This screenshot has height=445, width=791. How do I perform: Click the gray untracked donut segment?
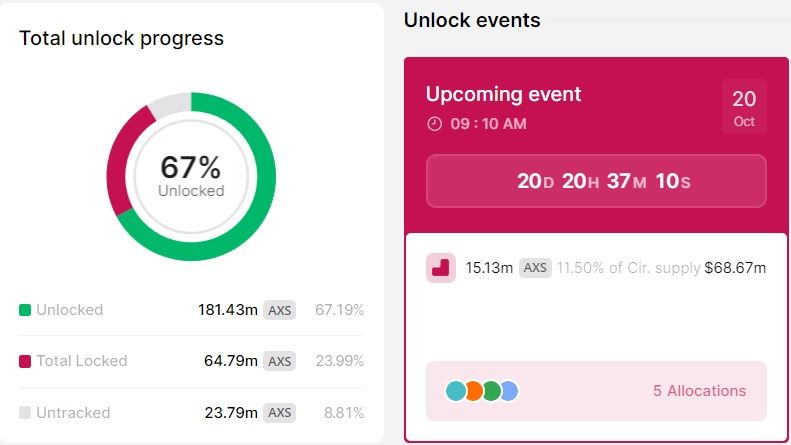point(170,104)
